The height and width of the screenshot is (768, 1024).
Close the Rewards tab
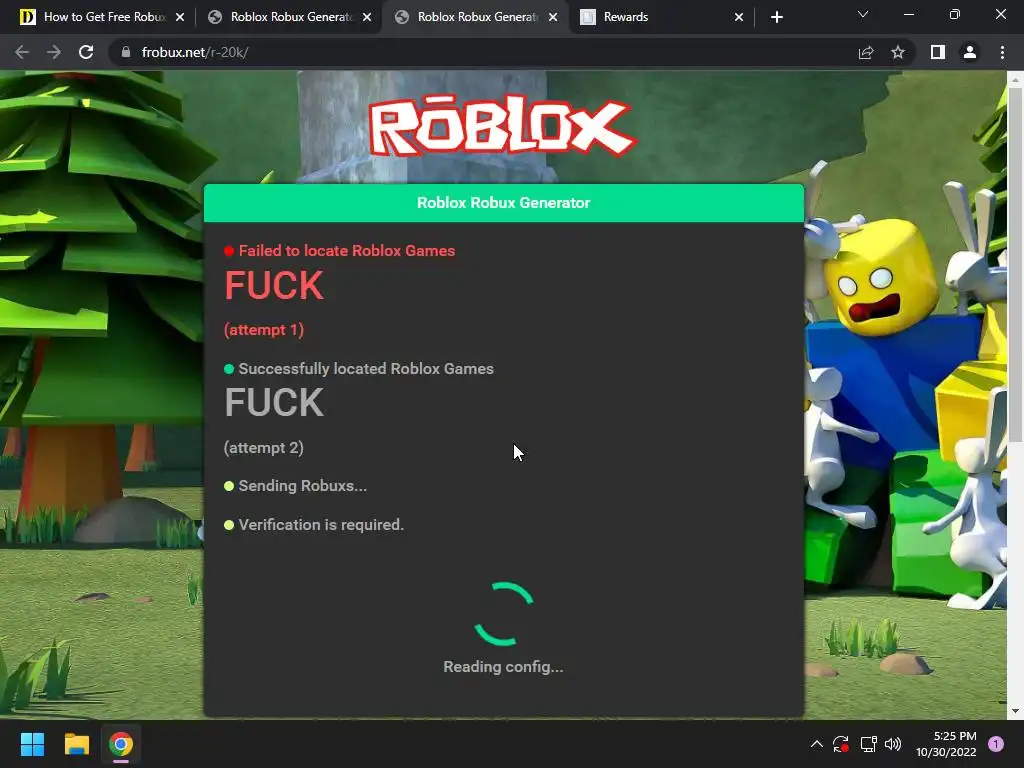point(739,17)
